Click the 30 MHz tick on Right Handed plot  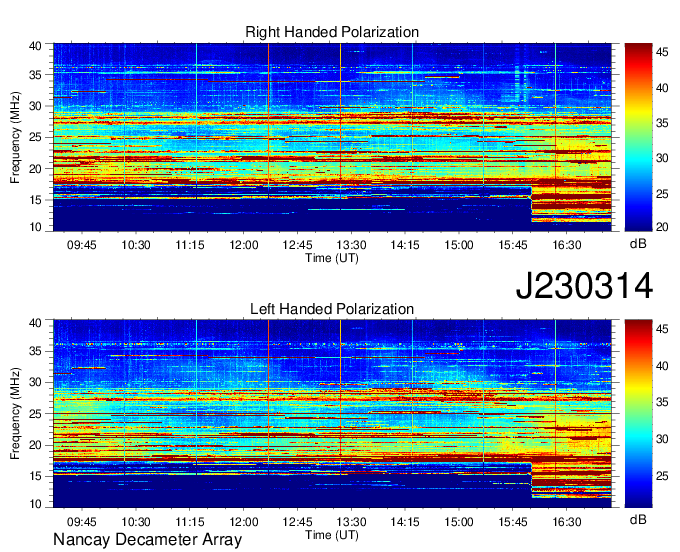coord(35,106)
